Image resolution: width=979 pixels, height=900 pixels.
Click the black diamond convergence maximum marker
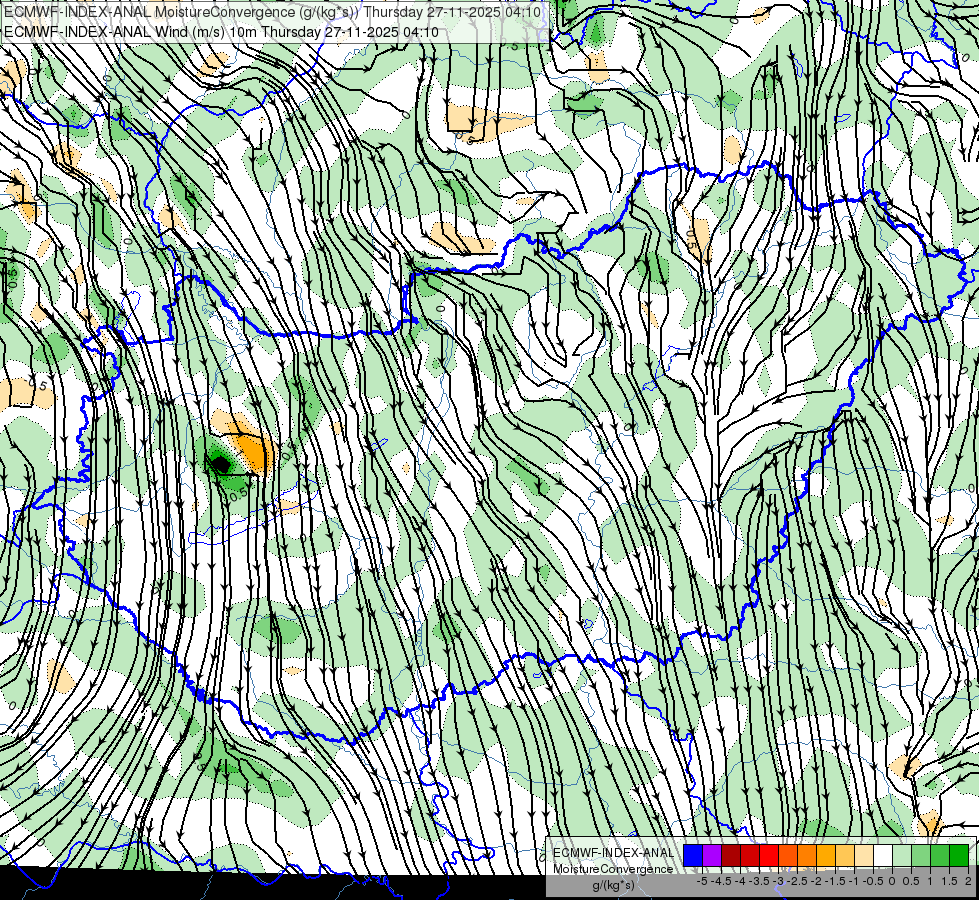pyautogui.click(x=220, y=463)
